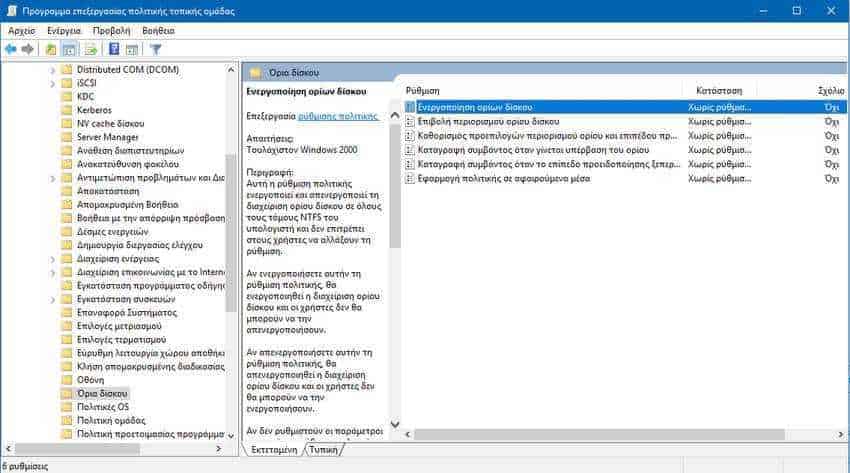The width and height of the screenshot is (850, 473).
Task: Click the Filter funnel toolbar icon
Action: click(x=156, y=49)
